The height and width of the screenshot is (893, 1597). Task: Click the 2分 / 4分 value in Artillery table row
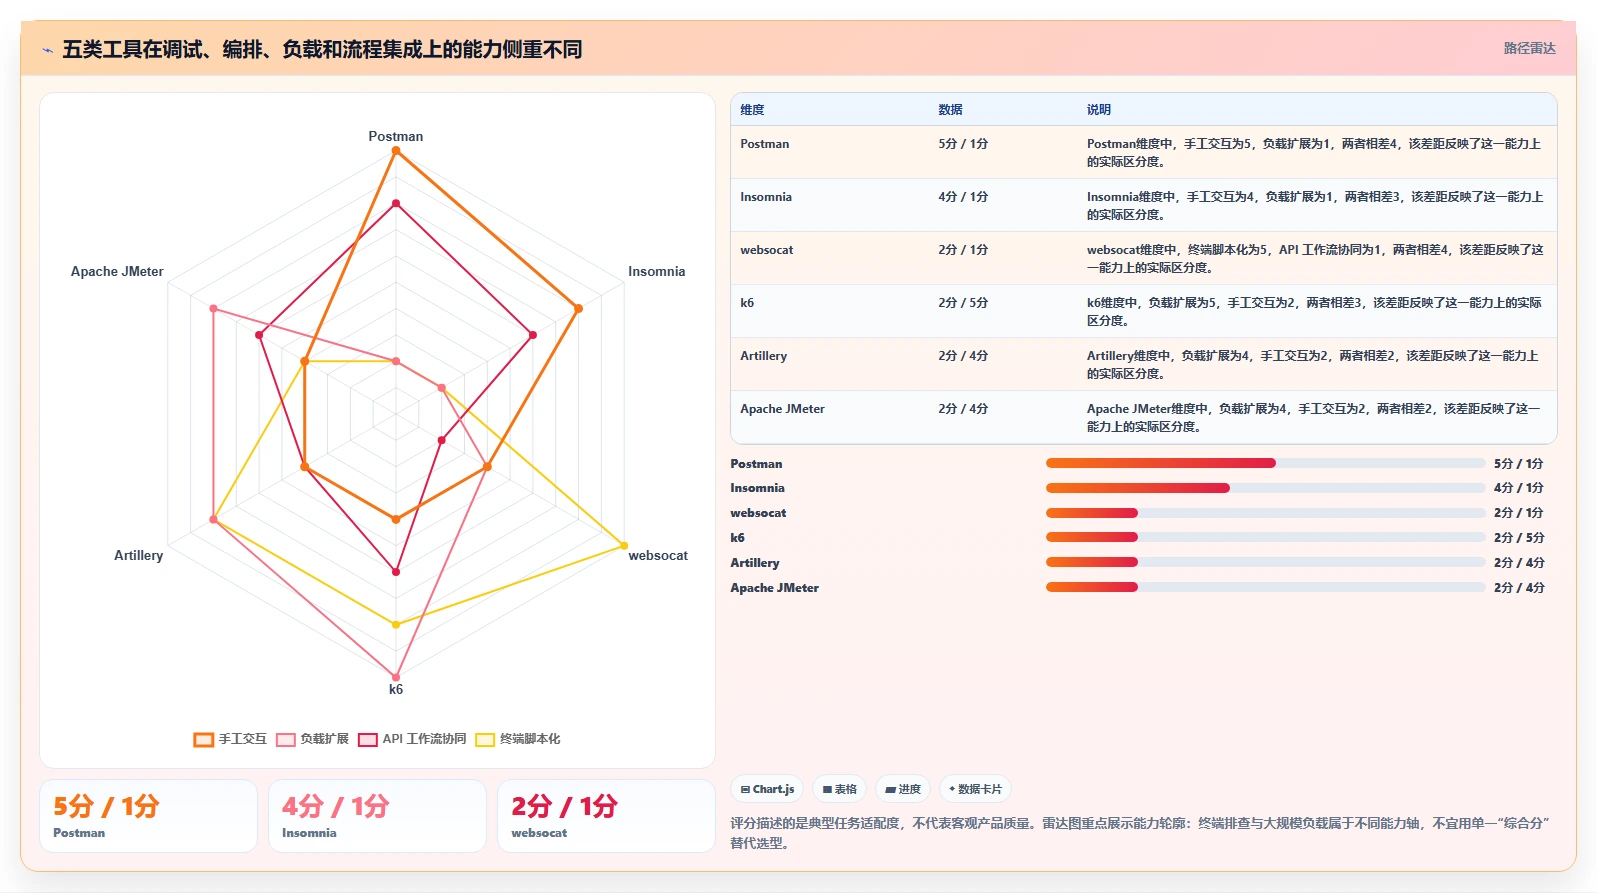963,356
